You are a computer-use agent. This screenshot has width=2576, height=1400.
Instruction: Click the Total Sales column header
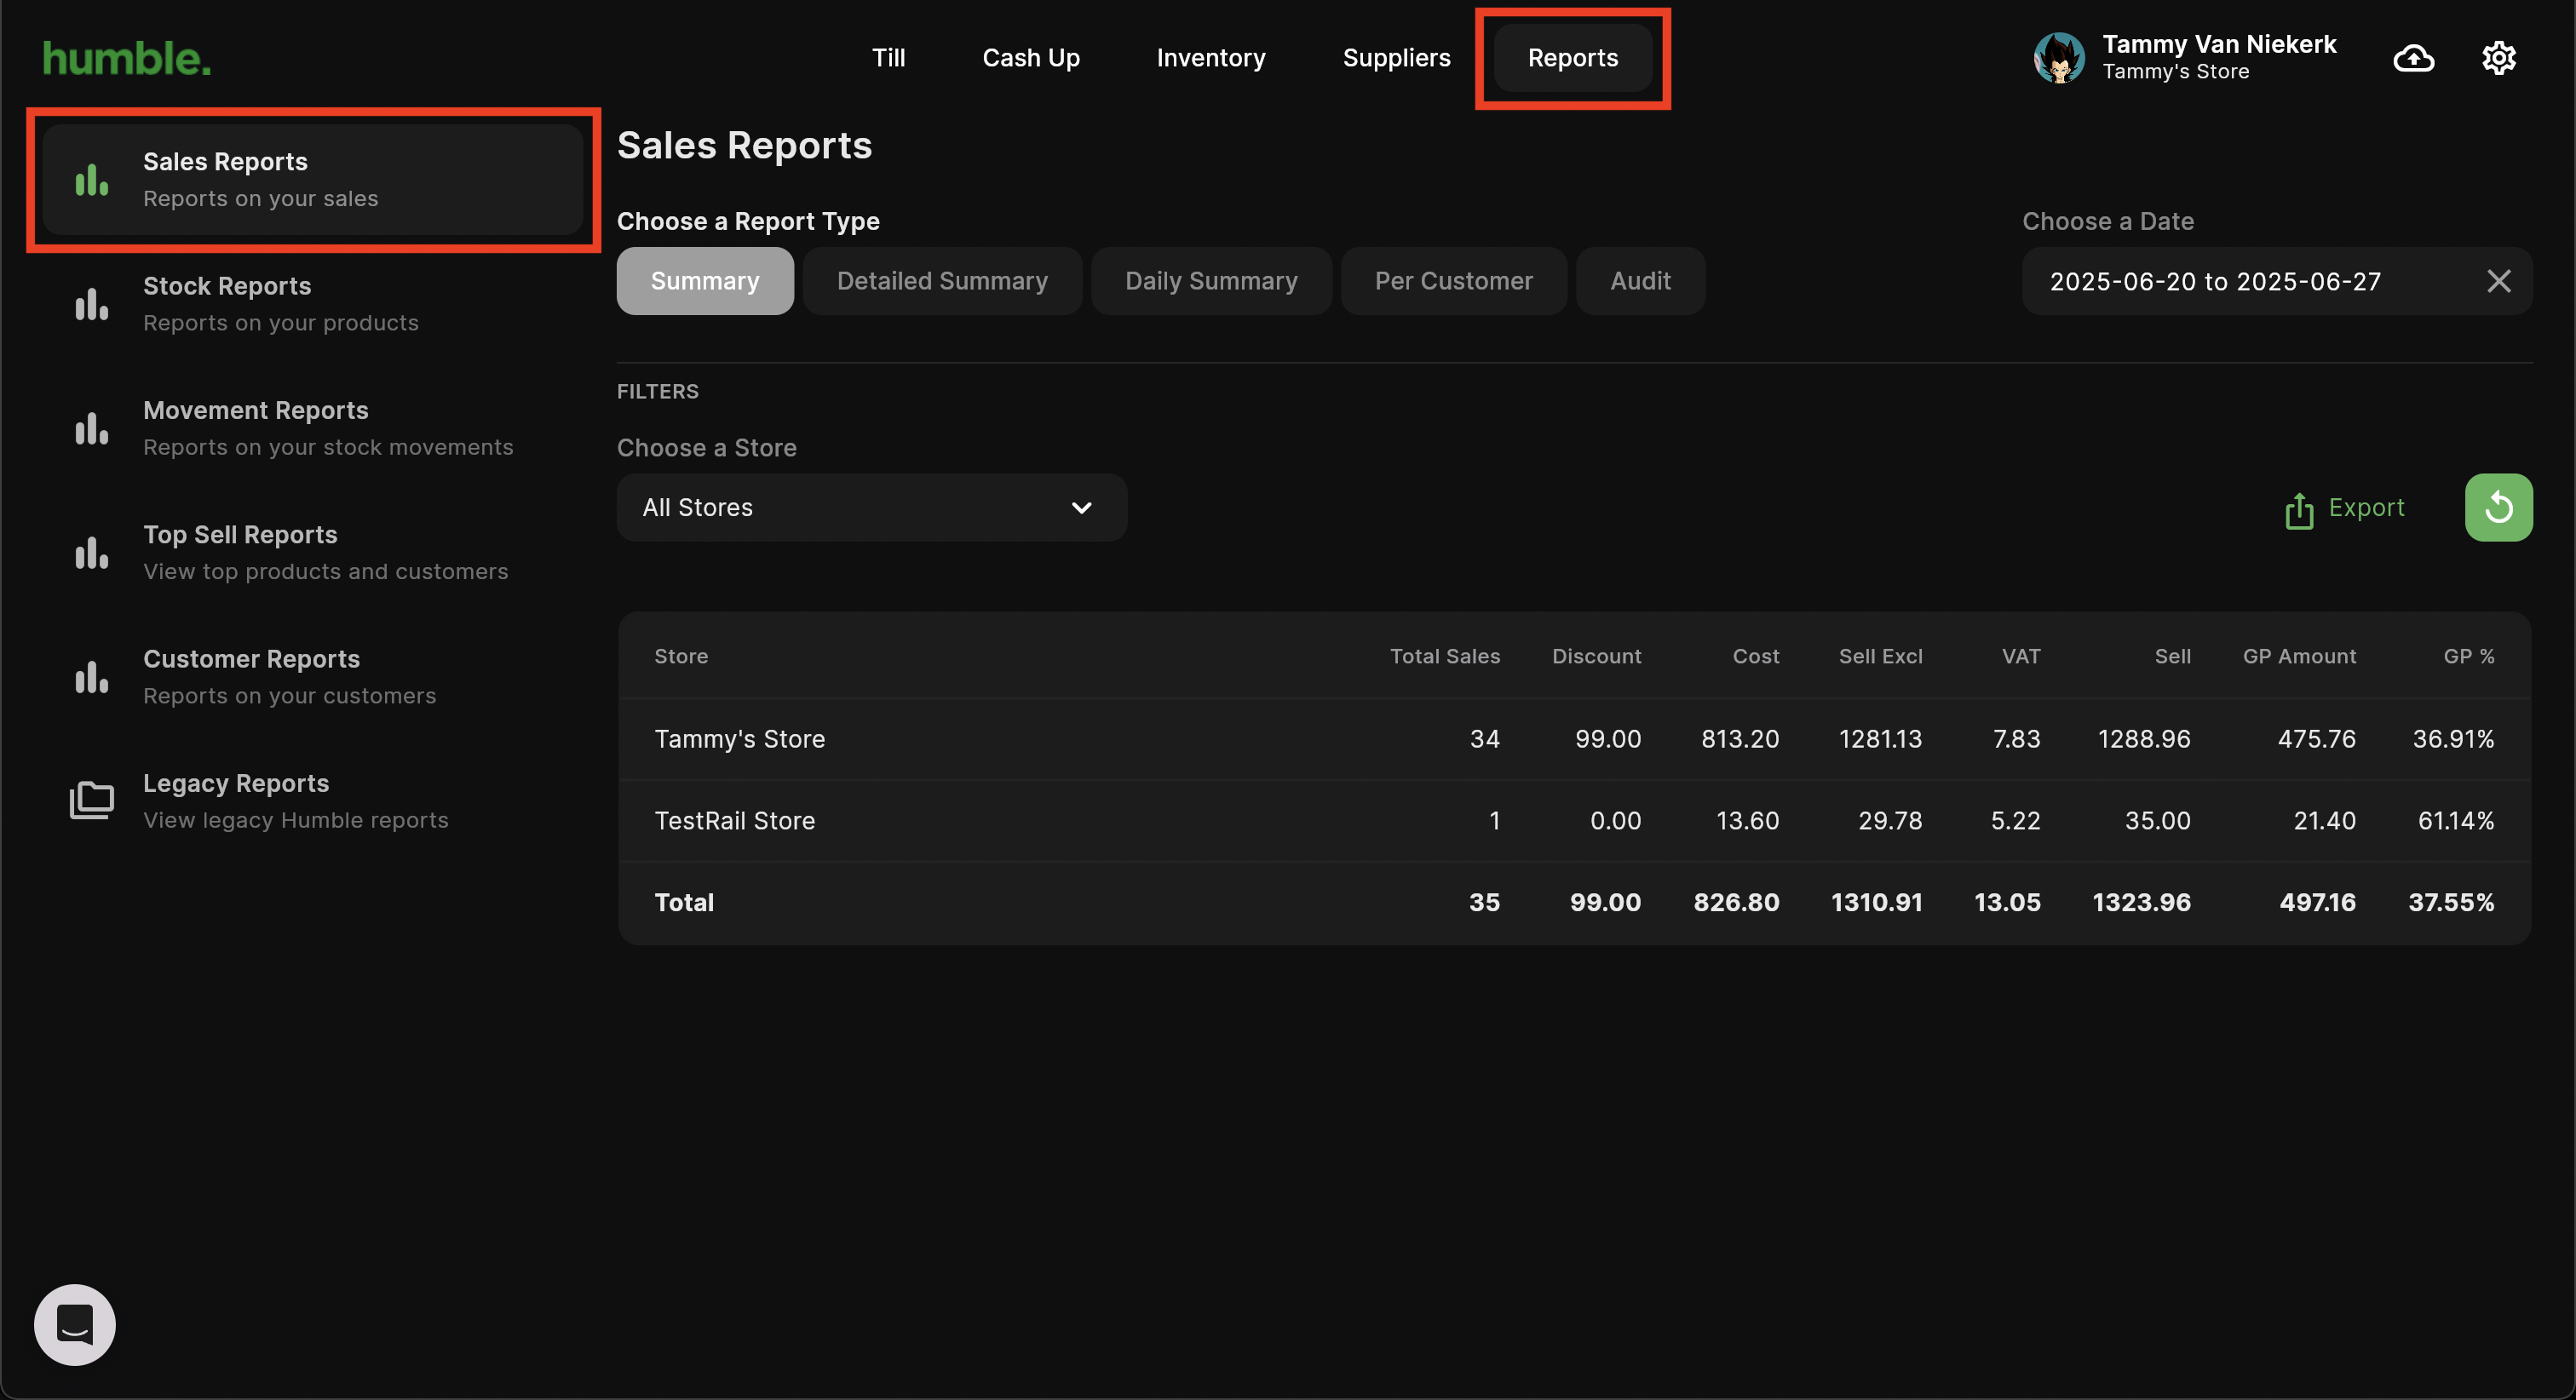tap(1444, 656)
